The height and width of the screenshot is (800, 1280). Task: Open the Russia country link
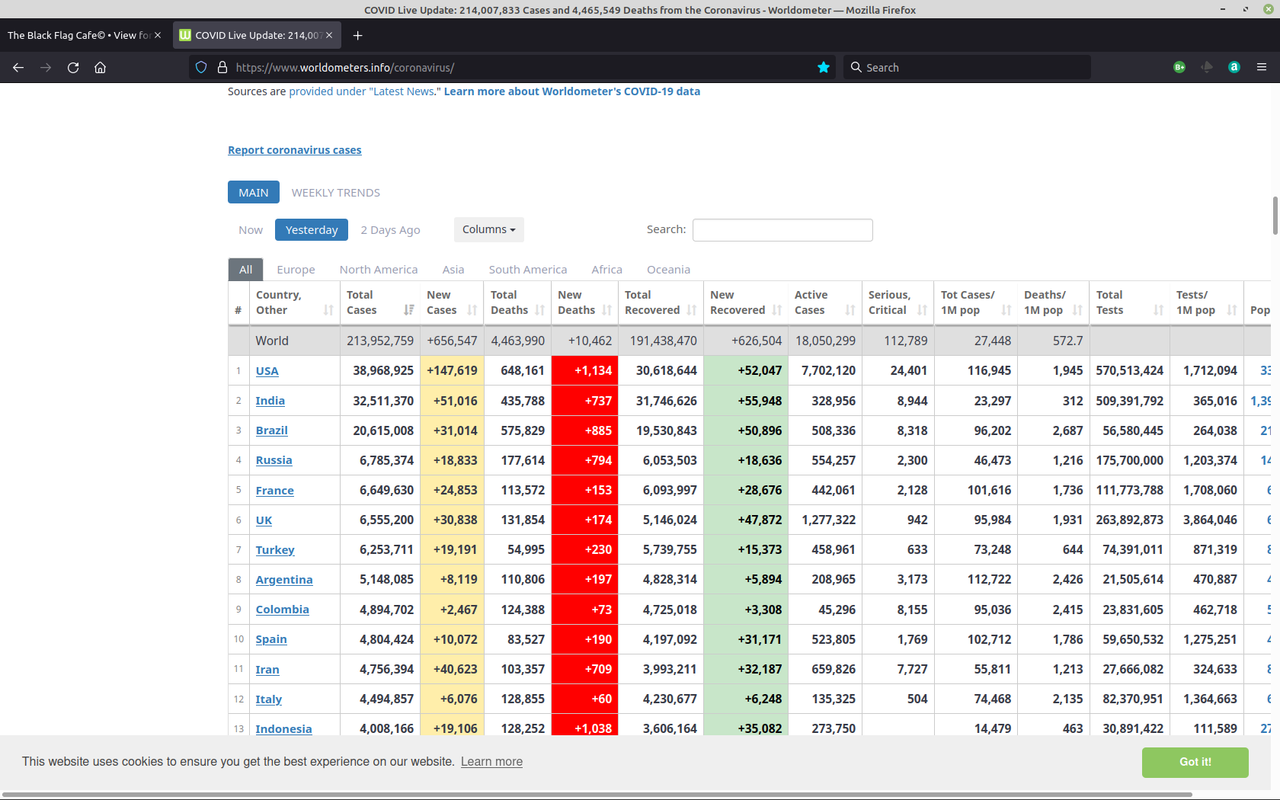click(x=274, y=460)
